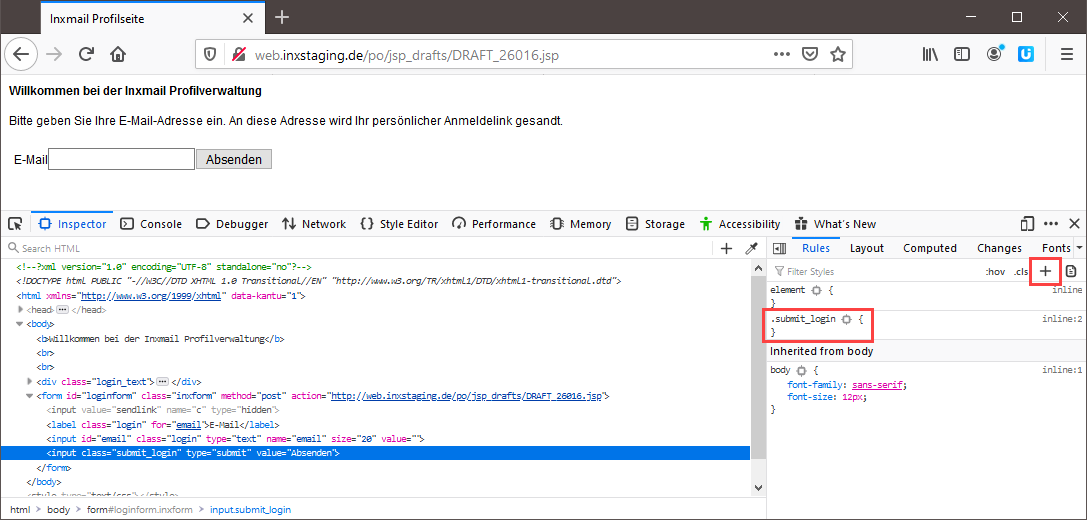The height and width of the screenshot is (520, 1087).
Task: Toggle print media simulation
Action: [x=1072, y=271]
